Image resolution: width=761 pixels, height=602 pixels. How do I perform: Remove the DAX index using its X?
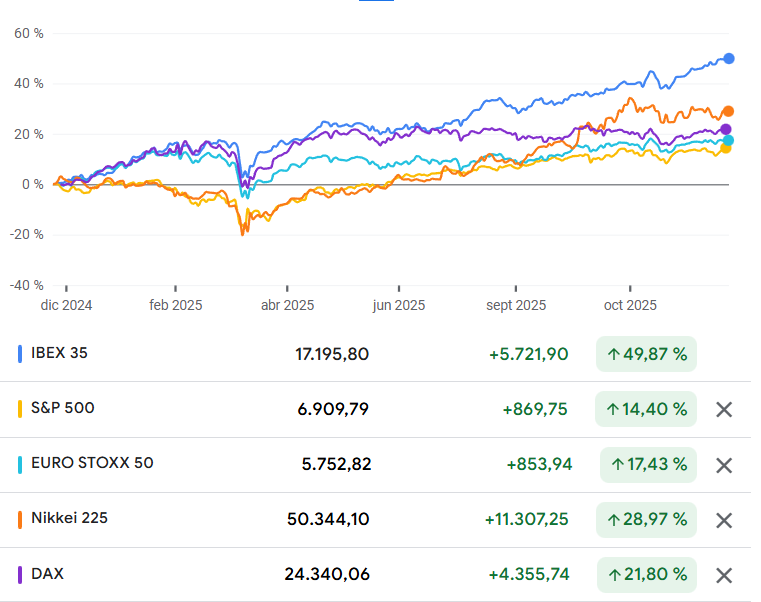click(x=725, y=575)
